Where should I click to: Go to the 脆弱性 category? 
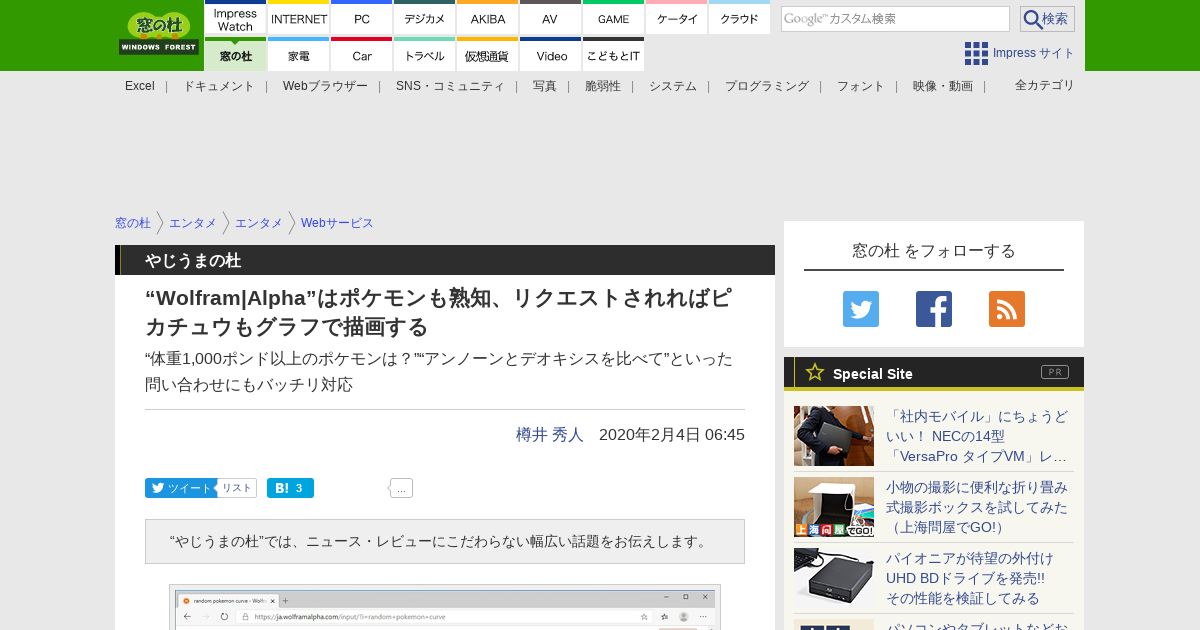603,86
